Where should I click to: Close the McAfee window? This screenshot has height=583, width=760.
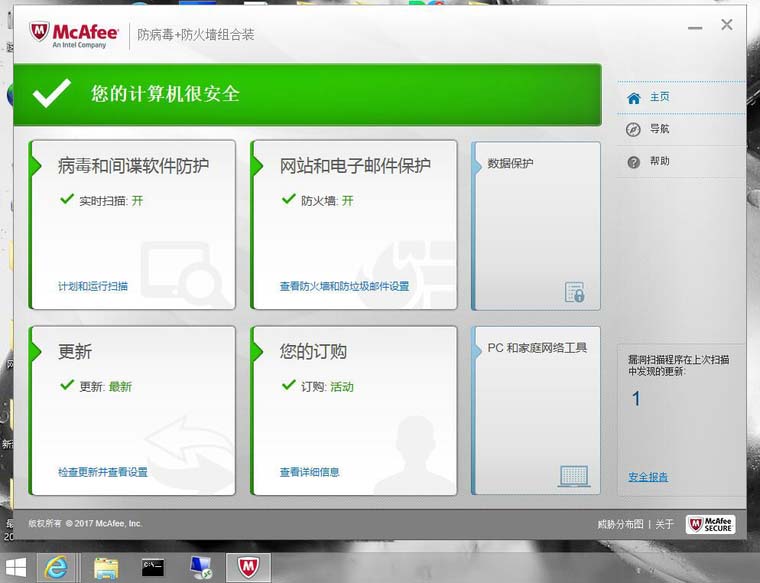click(x=727, y=25)
